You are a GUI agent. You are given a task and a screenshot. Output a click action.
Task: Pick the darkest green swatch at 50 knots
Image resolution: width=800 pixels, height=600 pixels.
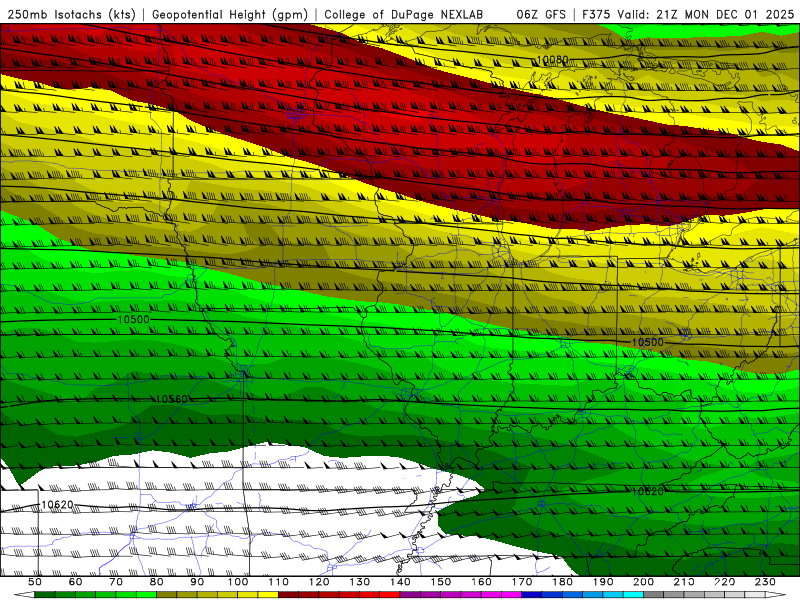pyautogui.click(x=44, y=594)
